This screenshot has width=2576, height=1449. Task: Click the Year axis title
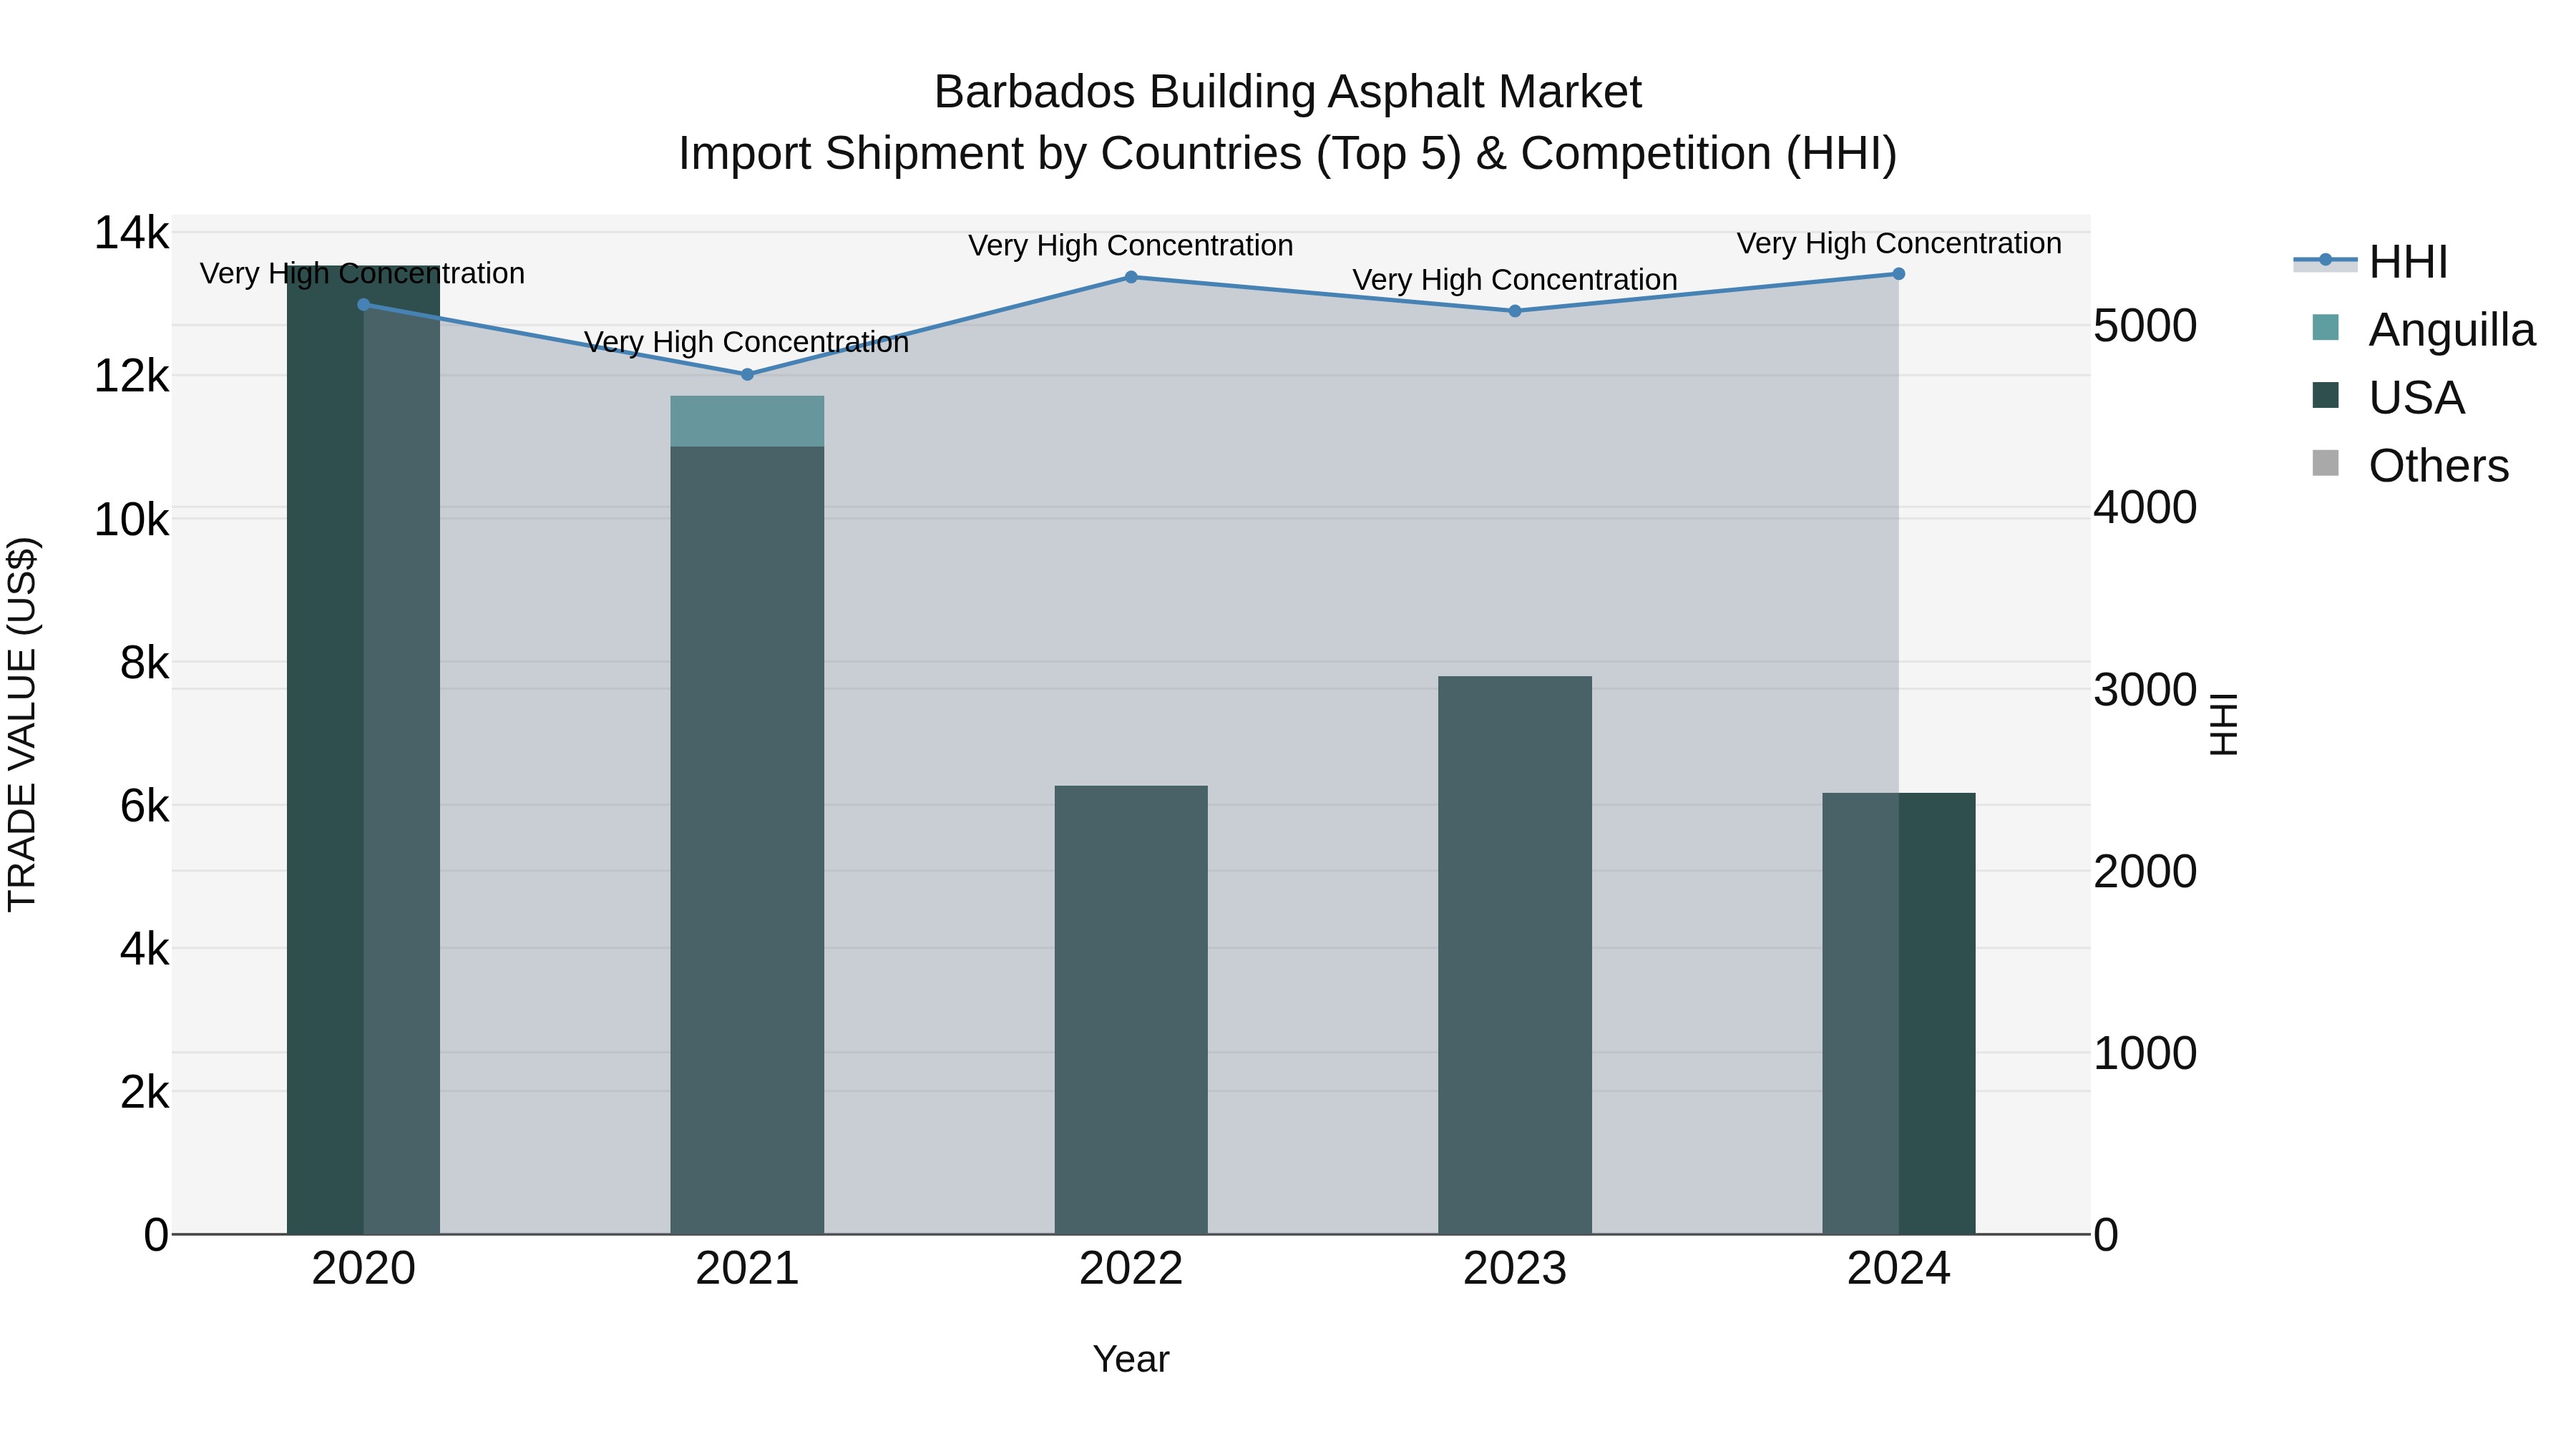(x=1131, y=1360)
